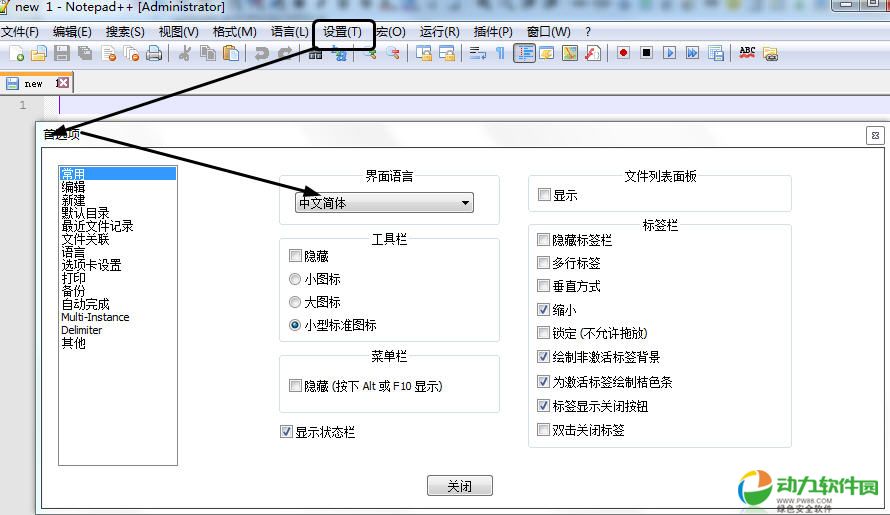Select the 大图标 radio button

[295, 302]
